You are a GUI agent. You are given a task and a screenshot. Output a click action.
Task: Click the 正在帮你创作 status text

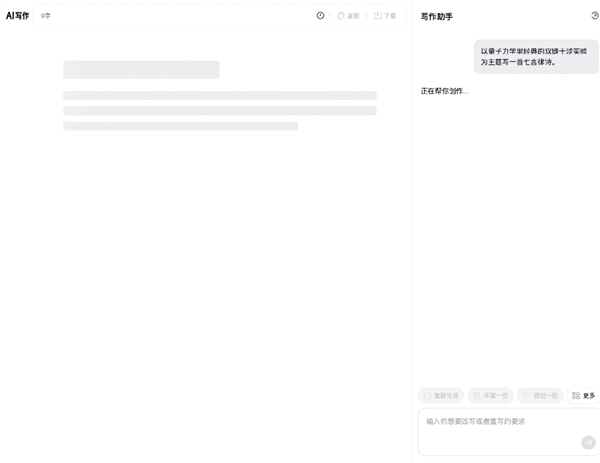[x=444, y=91]
